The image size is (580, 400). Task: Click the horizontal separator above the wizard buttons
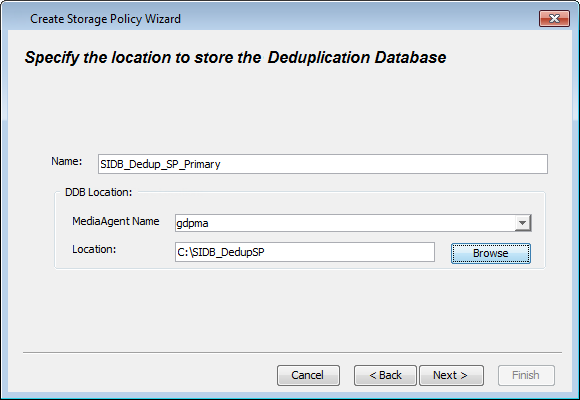click(292, 353)
